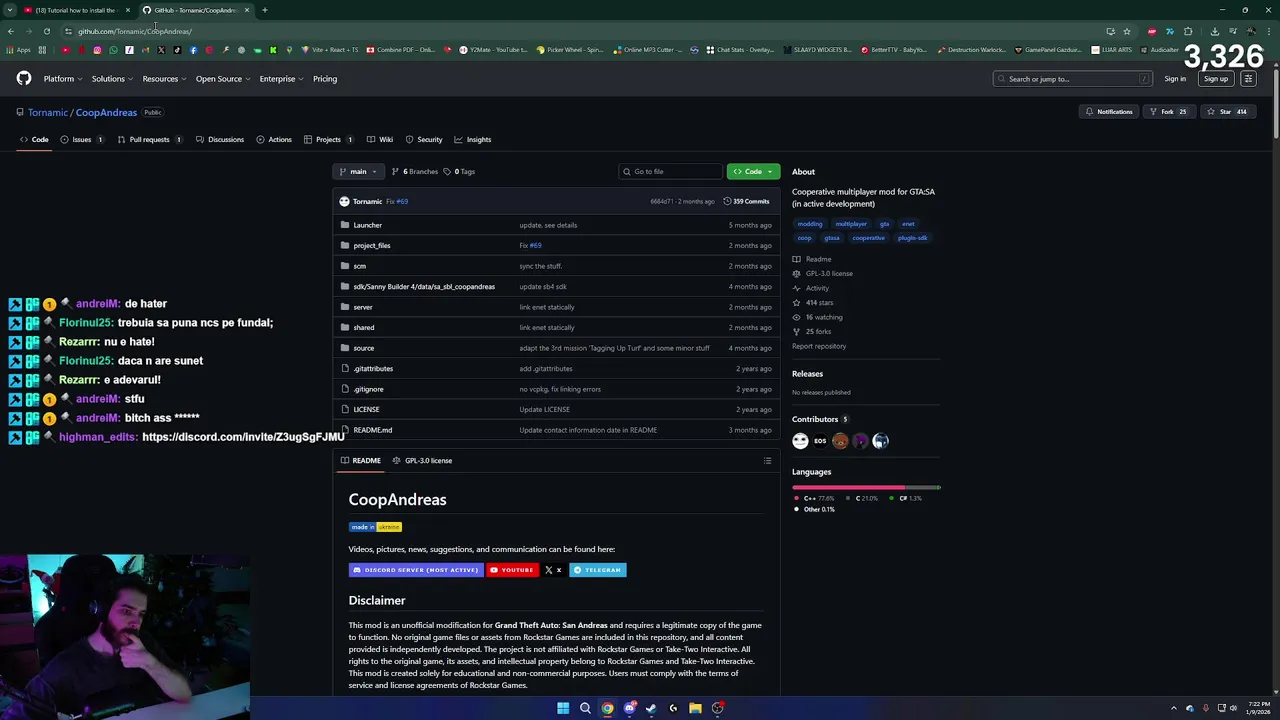Click the languages color bar

(x=866, y=487)
